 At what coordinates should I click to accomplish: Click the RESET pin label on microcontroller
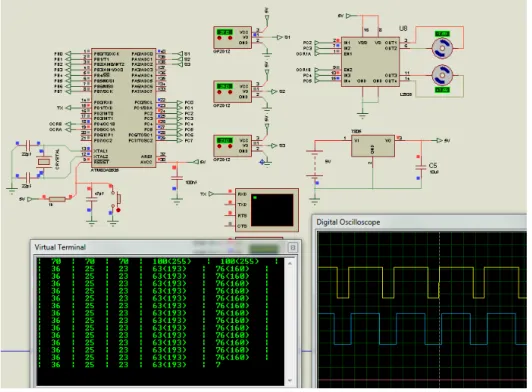click(x=101, y=162)
